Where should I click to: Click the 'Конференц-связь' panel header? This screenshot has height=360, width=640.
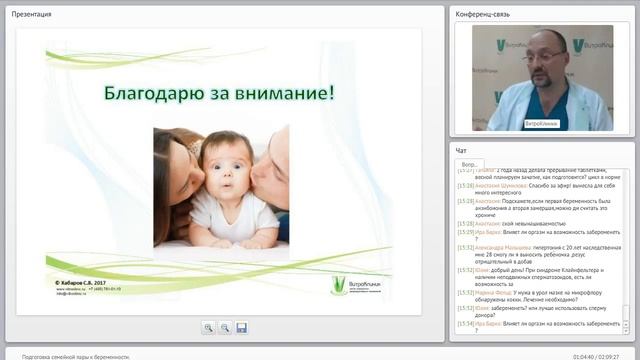coord(482,14)
